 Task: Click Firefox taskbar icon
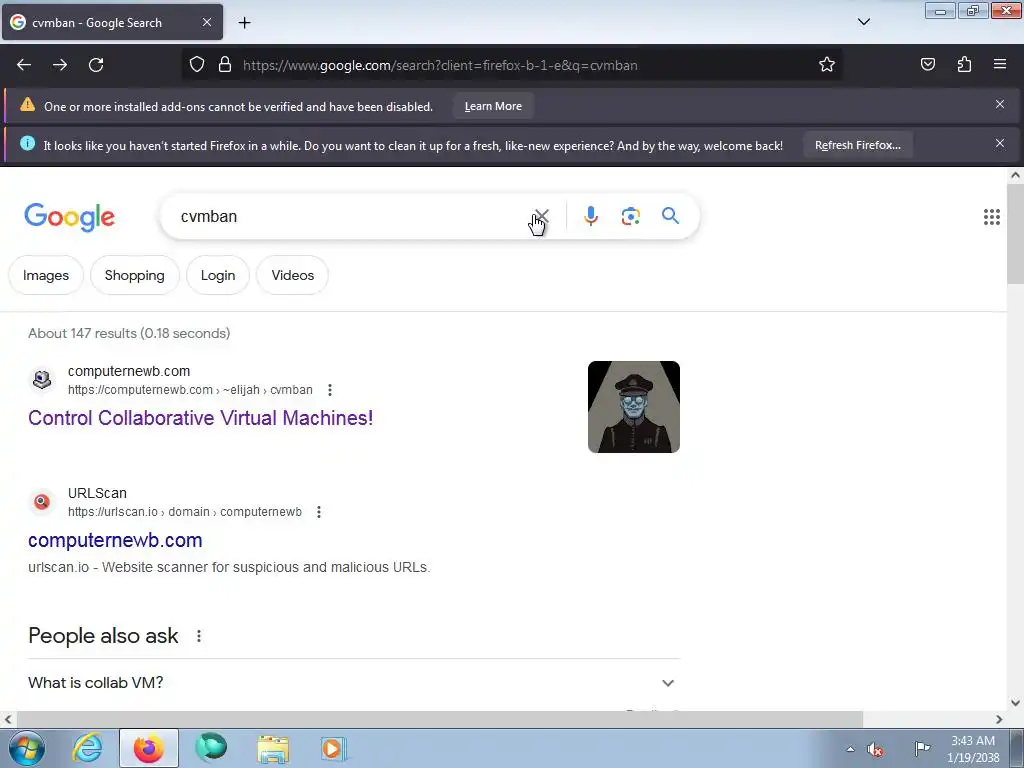pos(149,748)
